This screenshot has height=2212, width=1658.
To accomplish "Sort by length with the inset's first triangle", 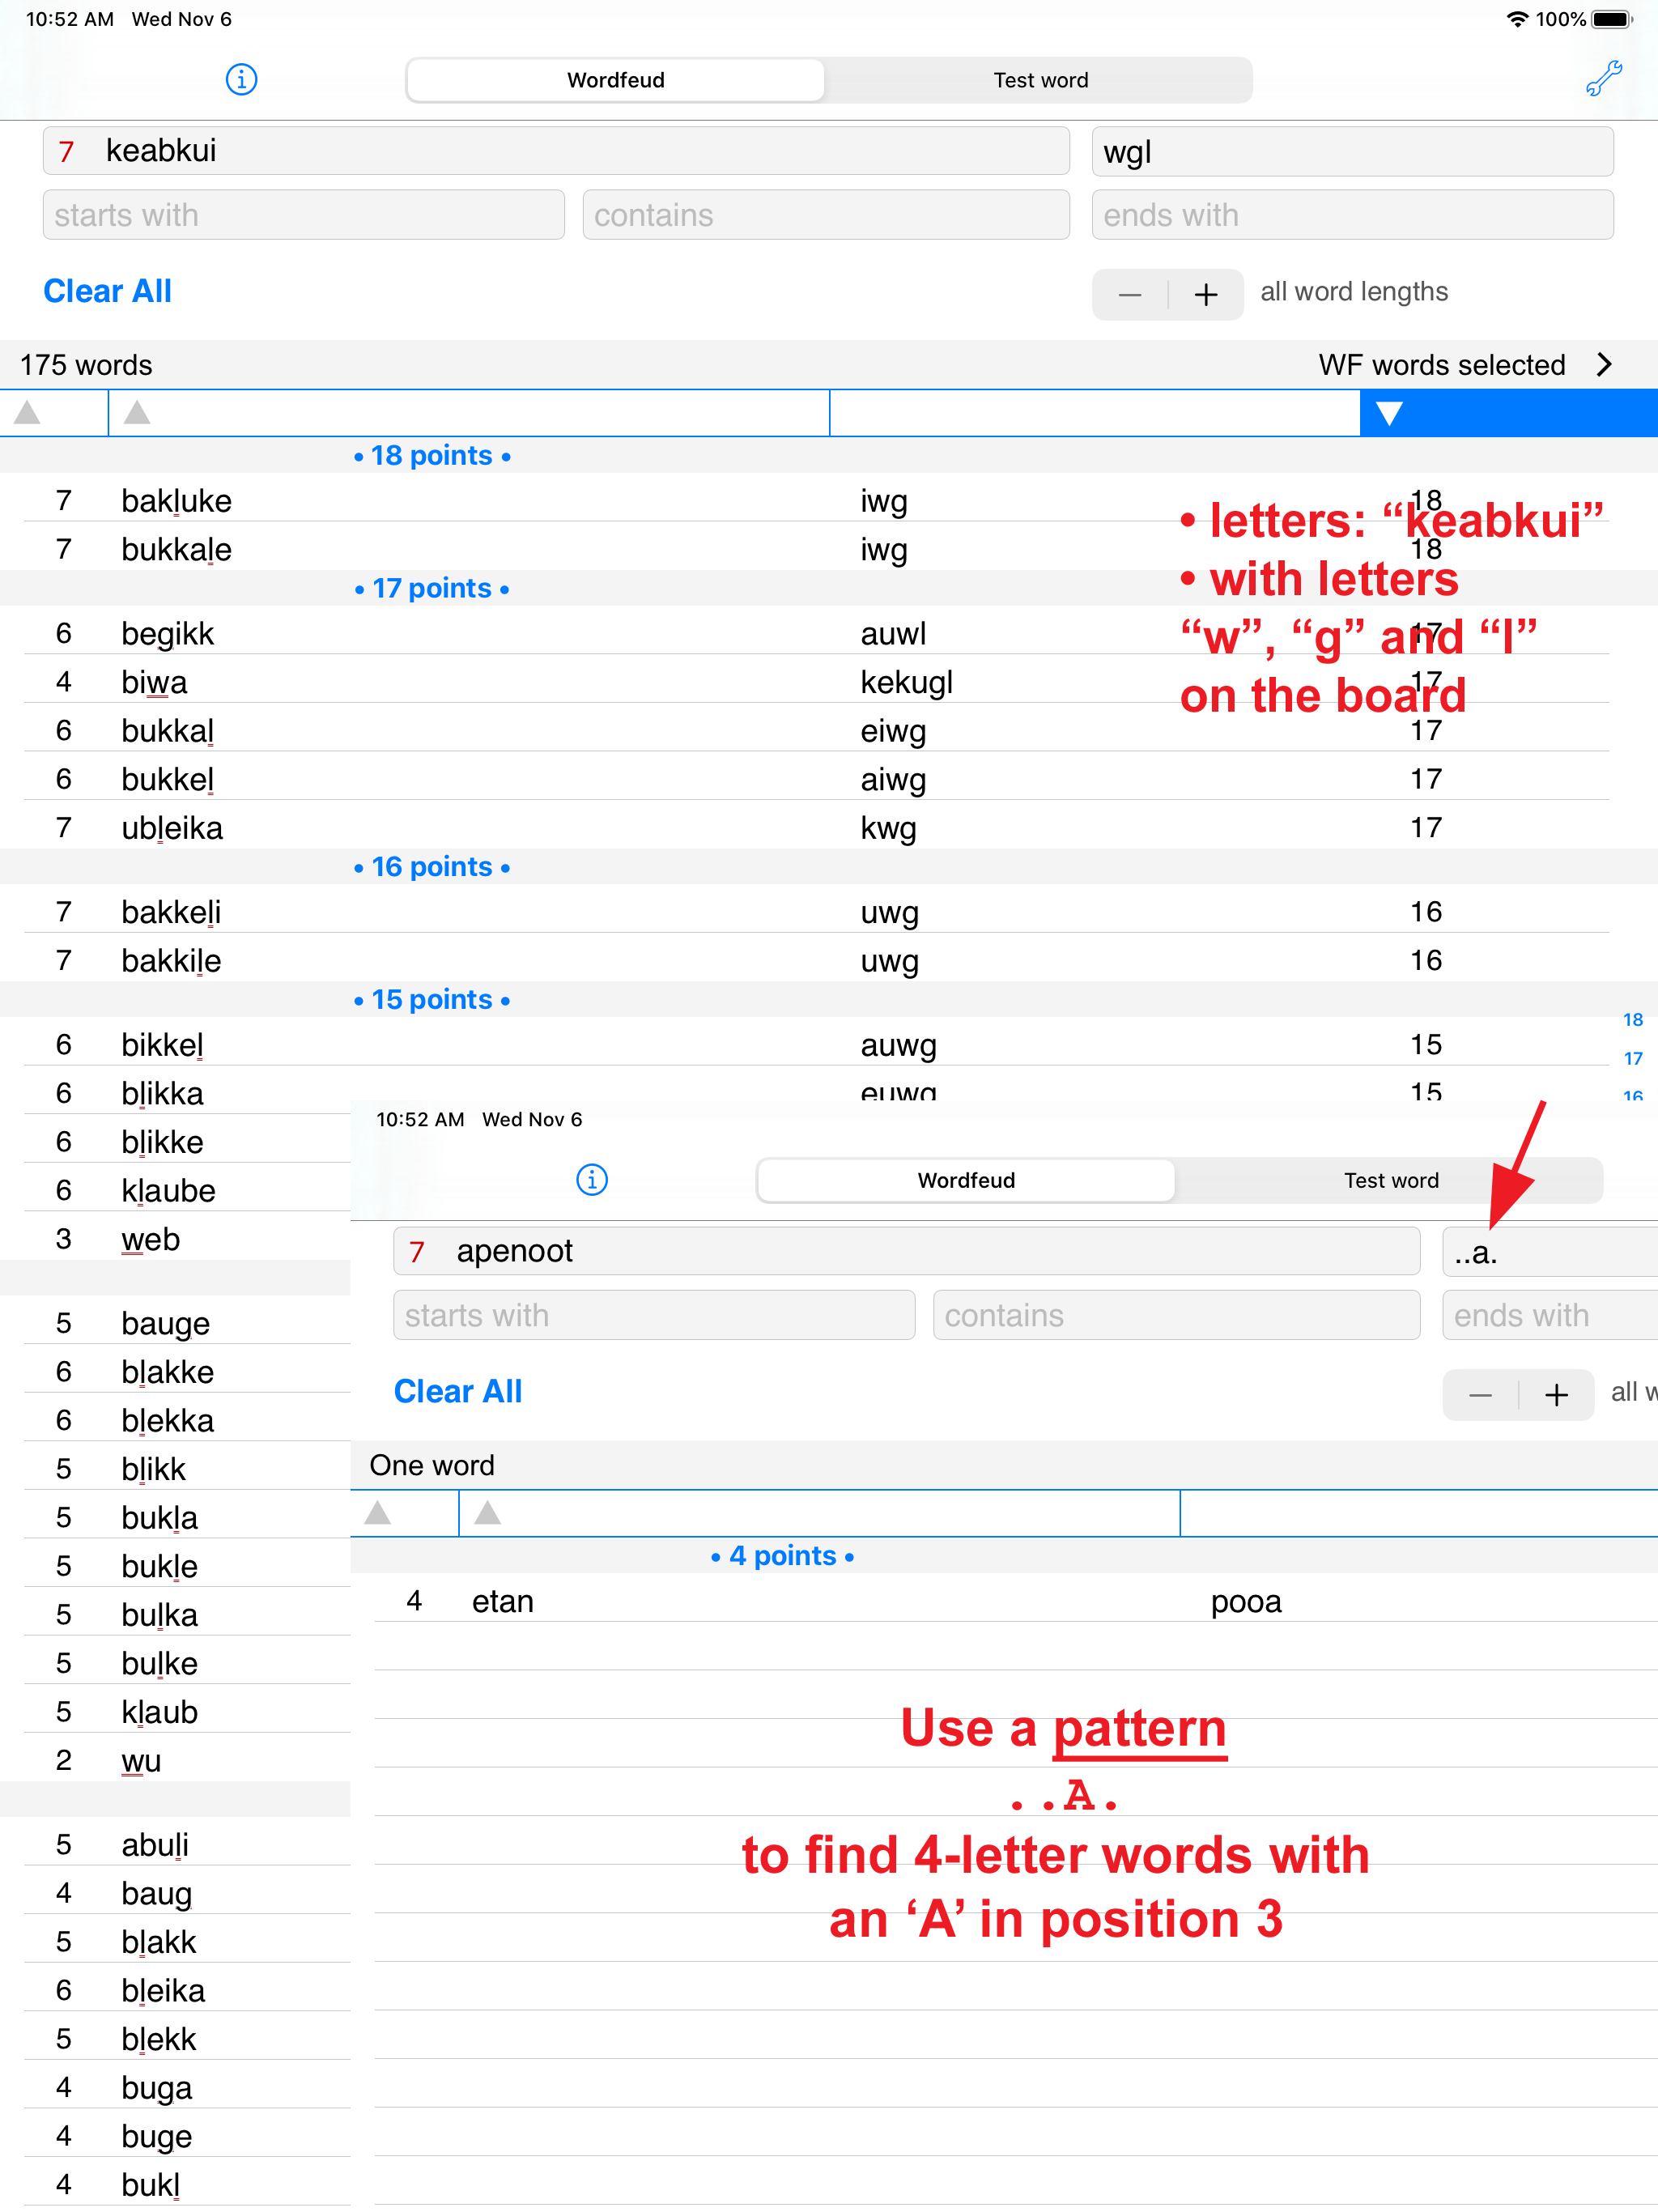I will click(x=378, y=1512).
